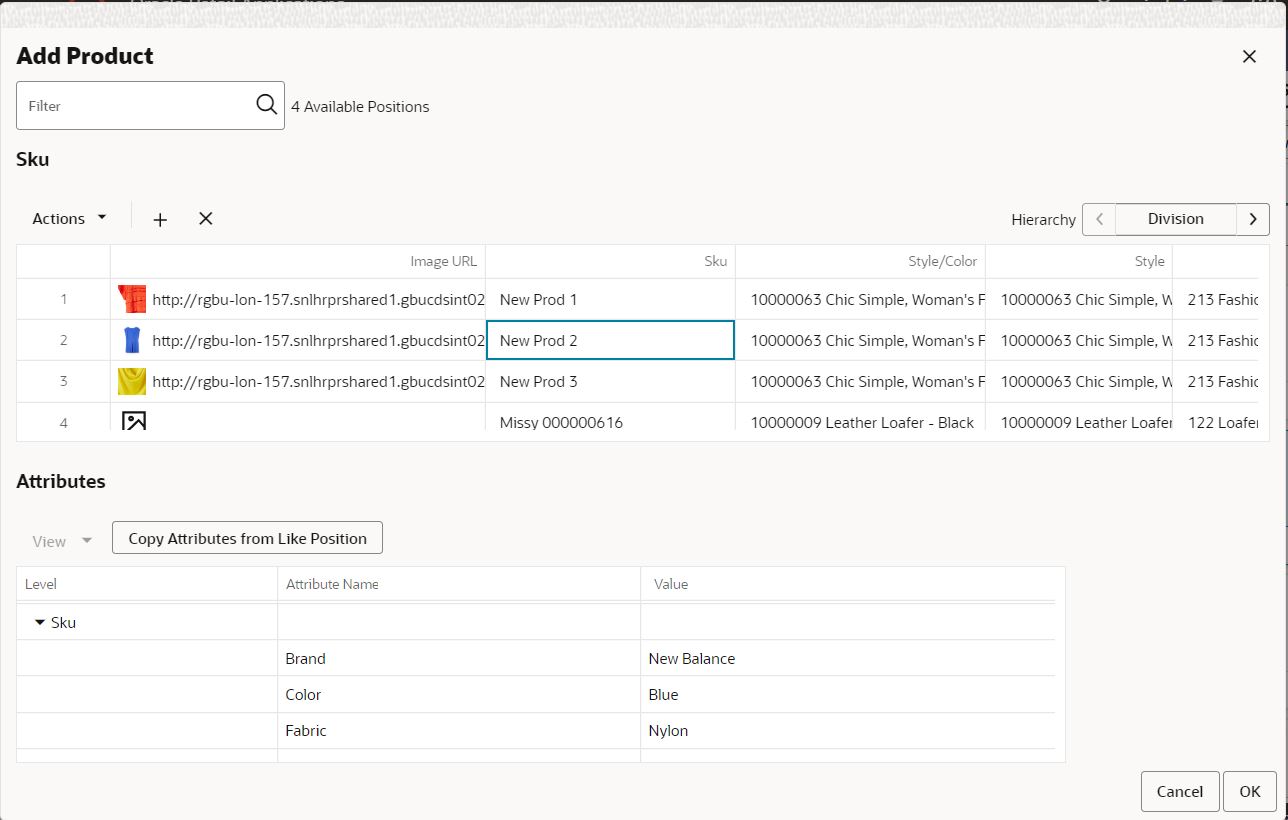This screenshot has width=1288, height=820.
Task: Click the yellow product thumbnail for New Prod 3
Action: pos(131,380)
